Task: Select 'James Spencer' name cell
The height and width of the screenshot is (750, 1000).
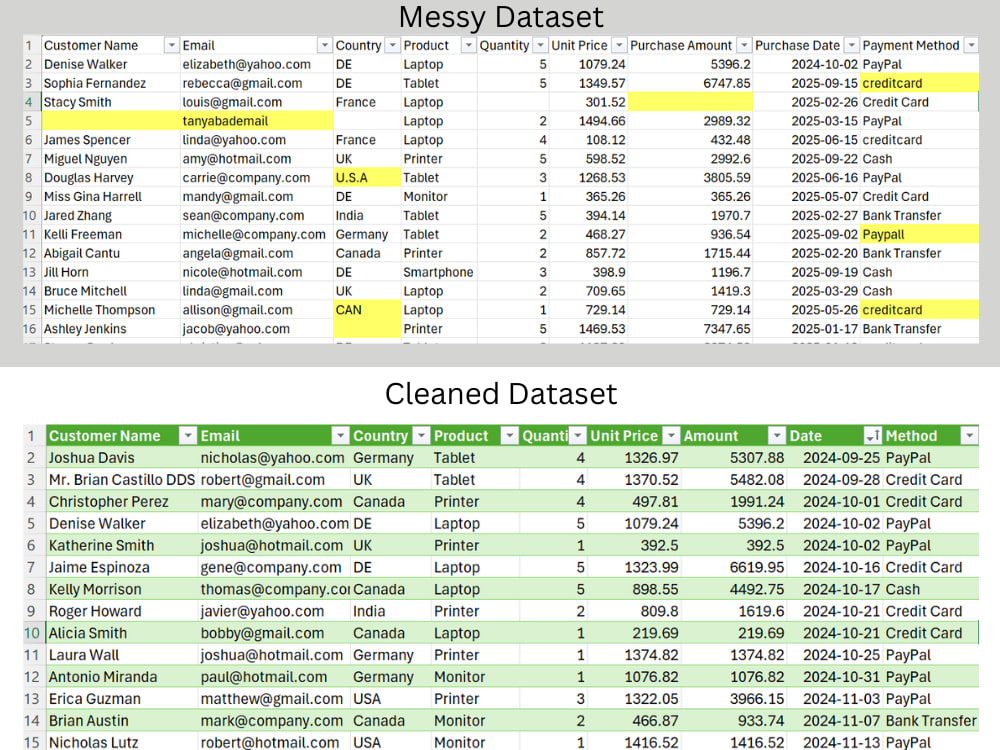Action: [111, 140]
